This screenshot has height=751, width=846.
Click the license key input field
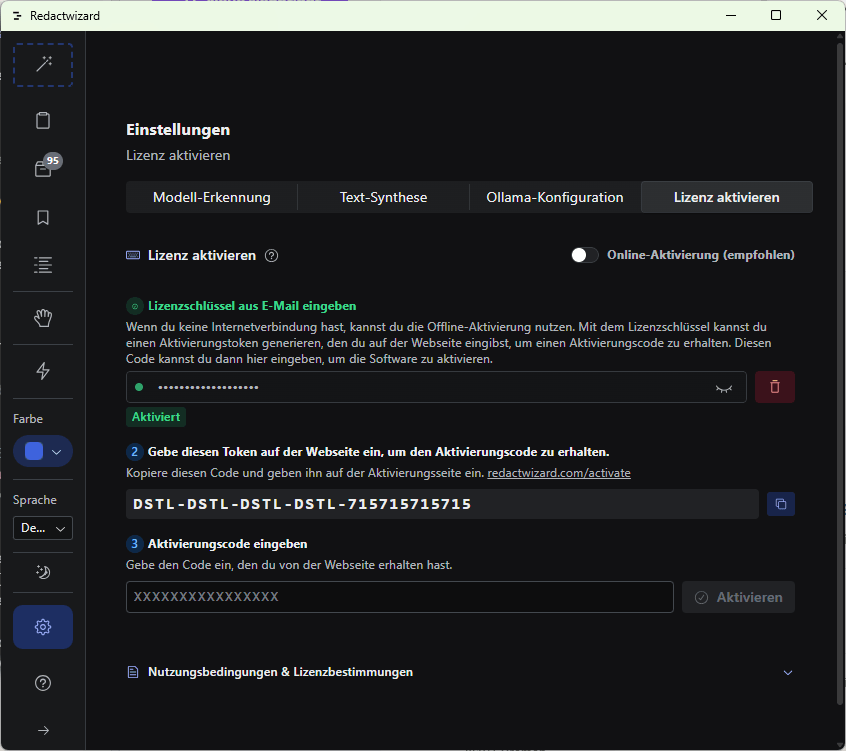[436, 387]
